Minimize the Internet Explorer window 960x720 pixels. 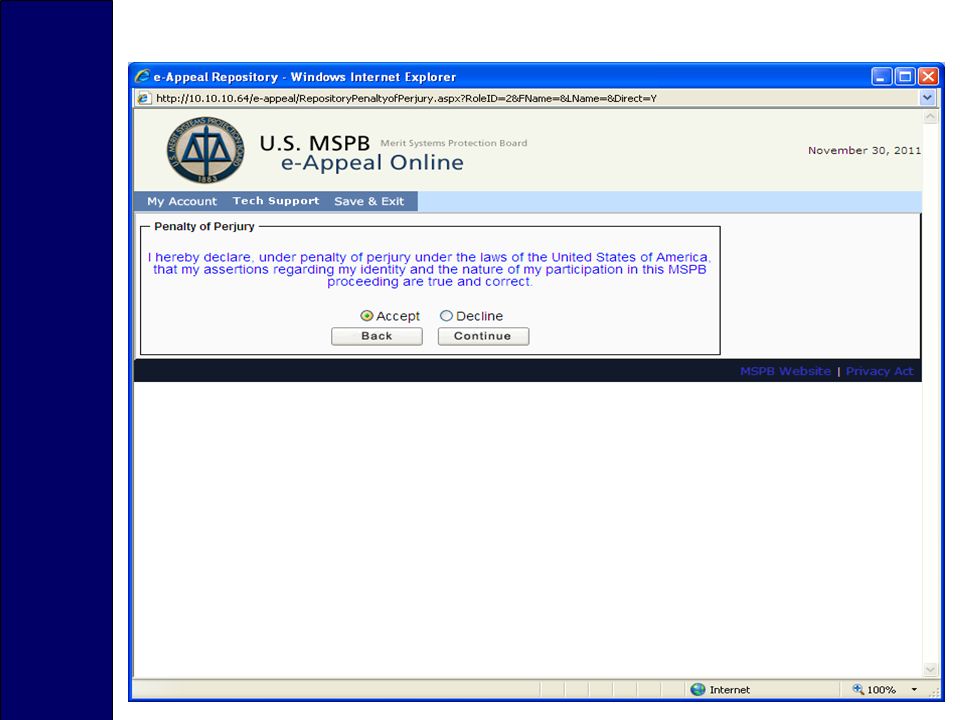point(881,77)
